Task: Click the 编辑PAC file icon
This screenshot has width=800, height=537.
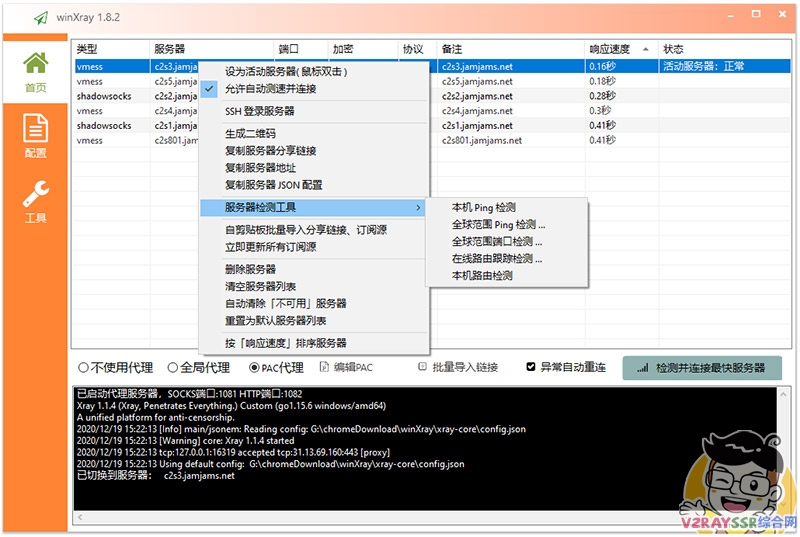Action: 324,367
